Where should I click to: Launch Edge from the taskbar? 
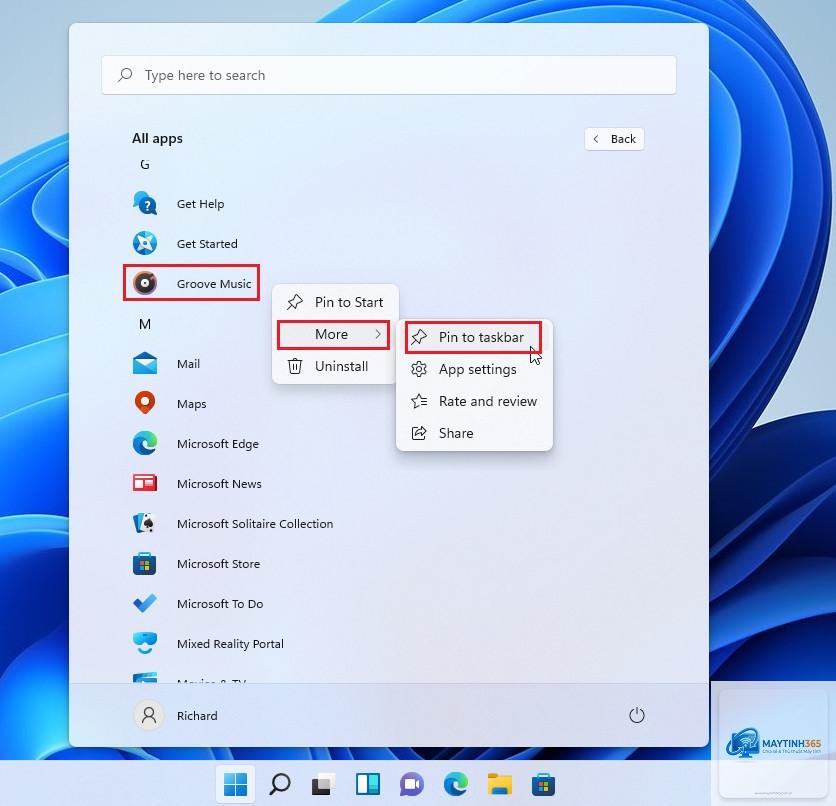pos(456,784)
